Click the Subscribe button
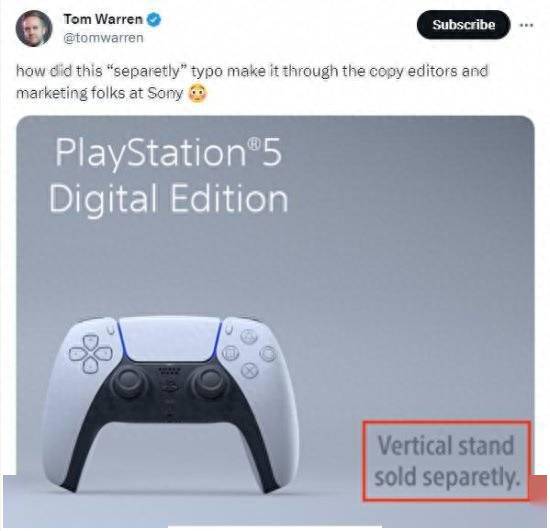The height and width of the screenshot is (531, 550). [x=463, y=25]
